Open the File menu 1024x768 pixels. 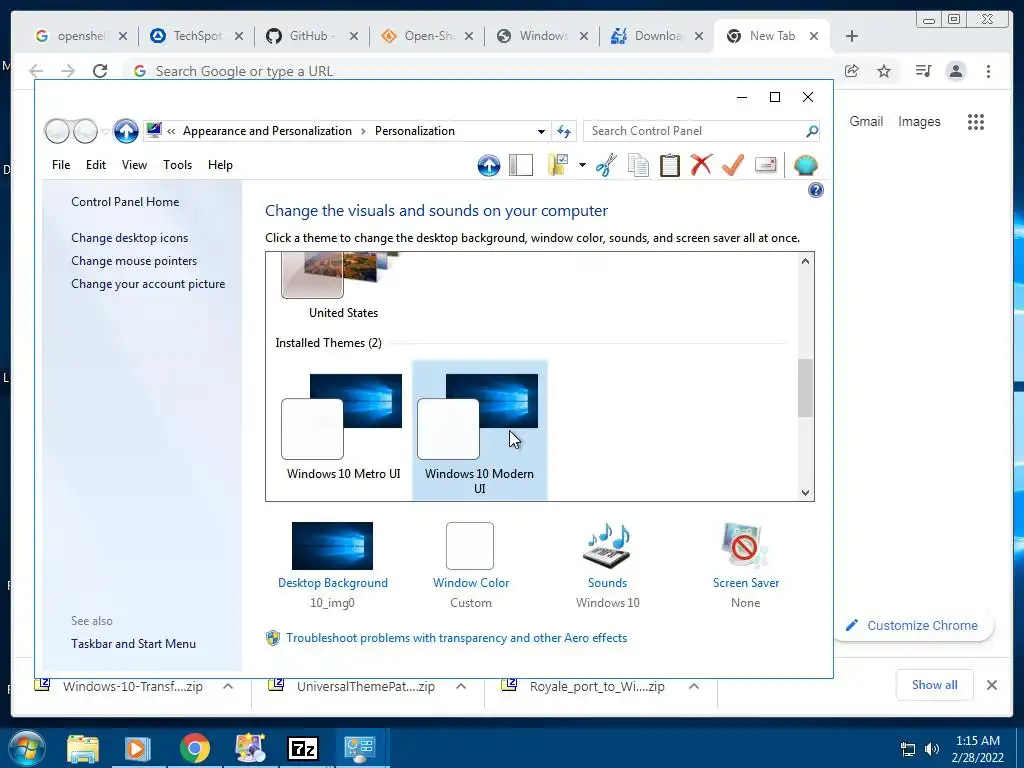point(61,165)
